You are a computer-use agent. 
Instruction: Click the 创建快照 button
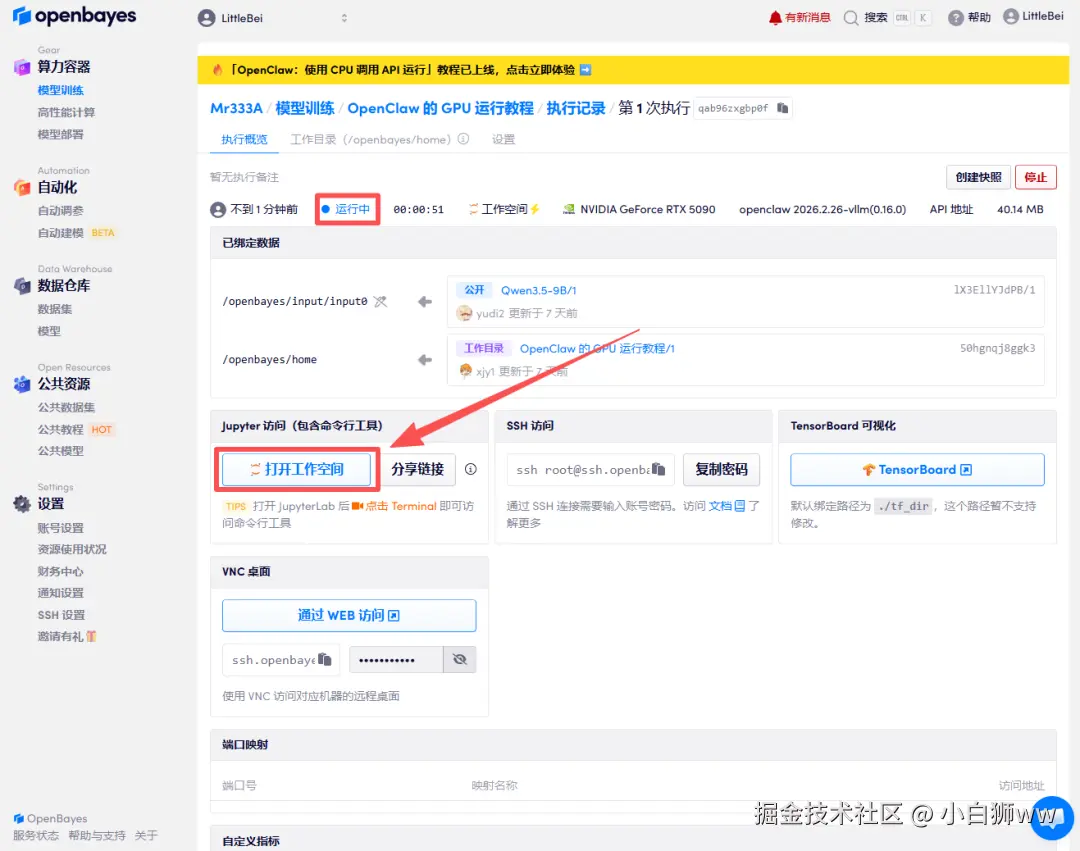(978, 177)
